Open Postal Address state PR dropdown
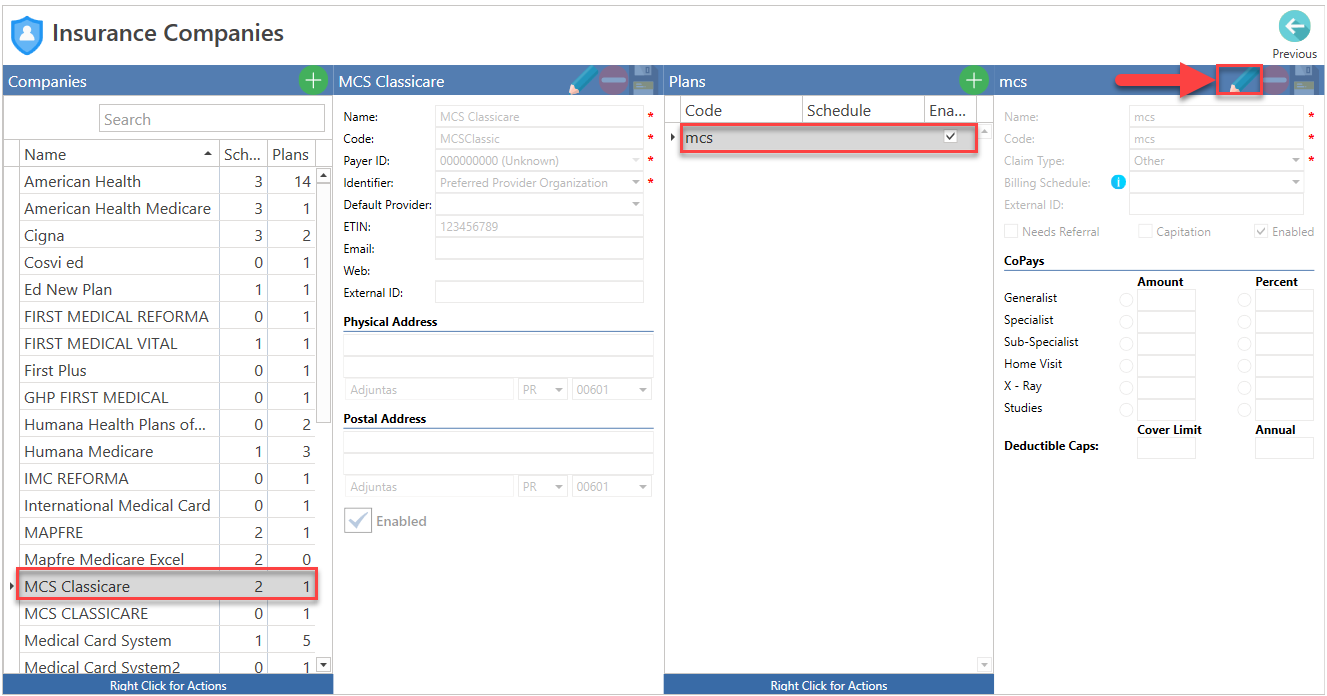Image resolution: width=1327 pixels, height=696 pixels. click(559, 487)
